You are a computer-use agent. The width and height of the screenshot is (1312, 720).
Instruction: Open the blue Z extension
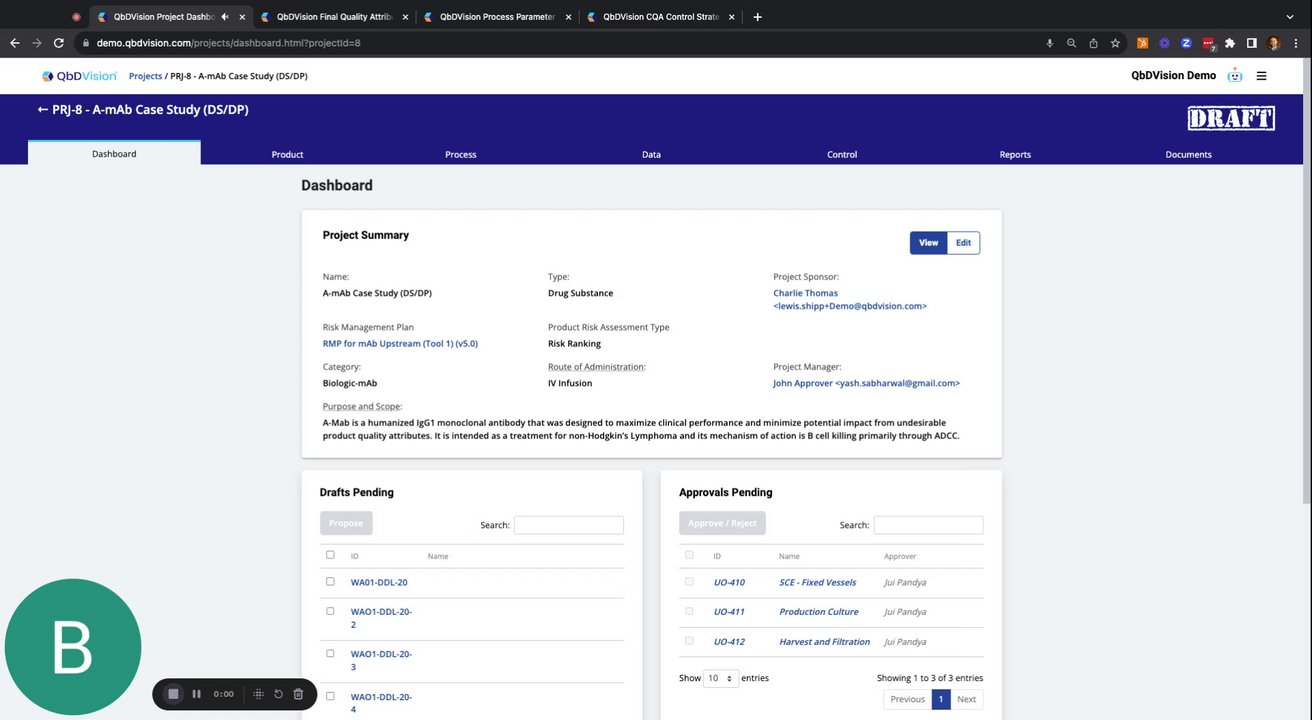click(x=1186, y=43)
